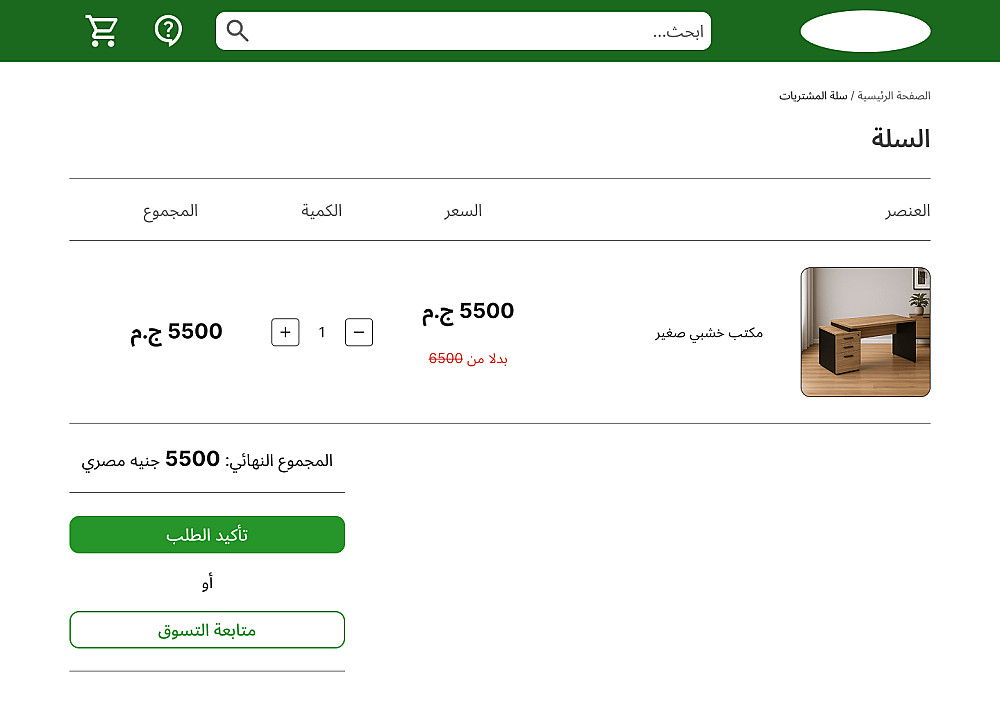
Task: Click product name مكتب خشبي صغير
Action: 709,333
